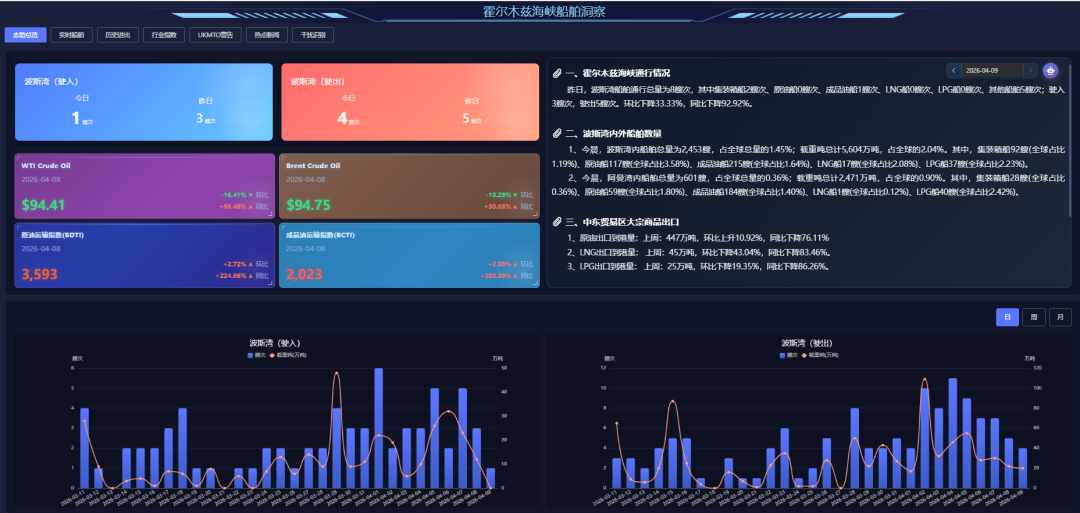
Task: Toggle 艘次 legend in 波斯湾 (驶出) chart
Action: coord(788,355)
